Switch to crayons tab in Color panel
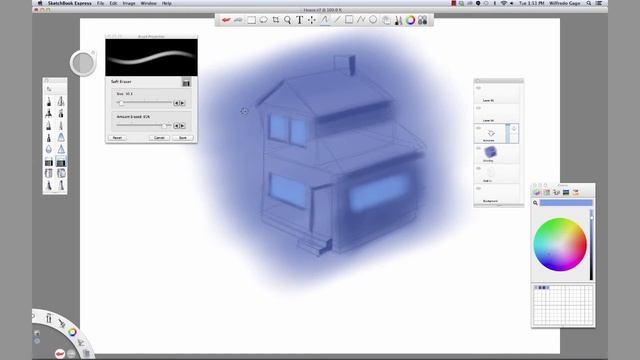Viewport: 640px width, 360px height. click(x=576, y=192)
